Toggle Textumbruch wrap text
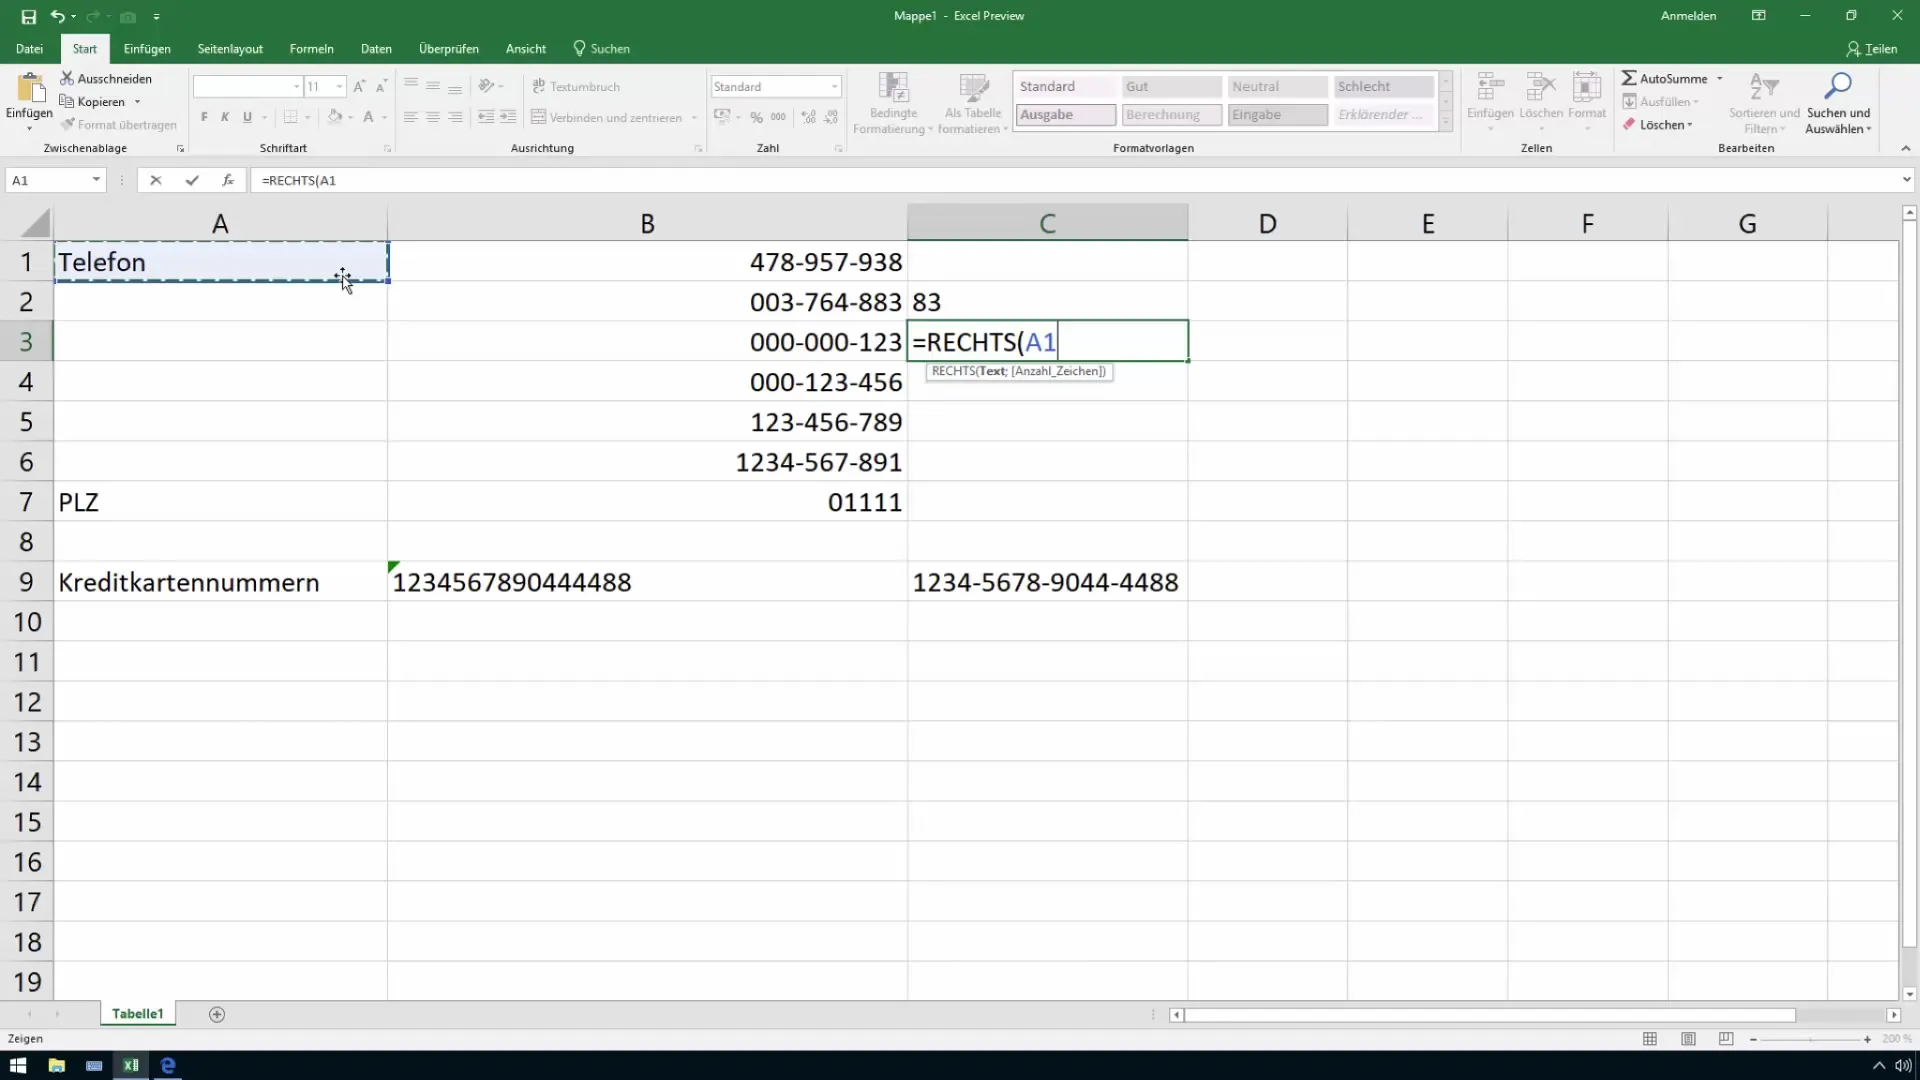Screen dimensions: 1920x1080 click(x=576, y=87)
